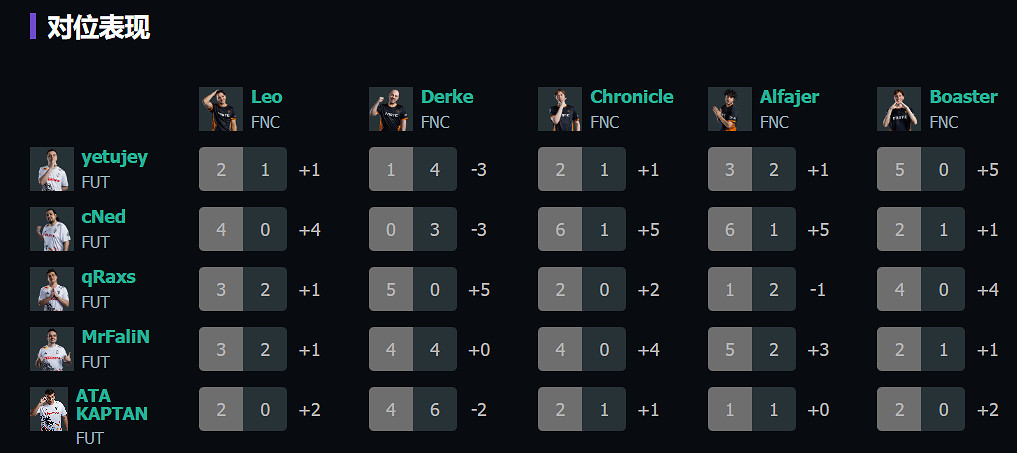Click ATA KAPTAN's player avatar photo
This screenshot has width=1017, height=453.
click(x=49, y=409)
